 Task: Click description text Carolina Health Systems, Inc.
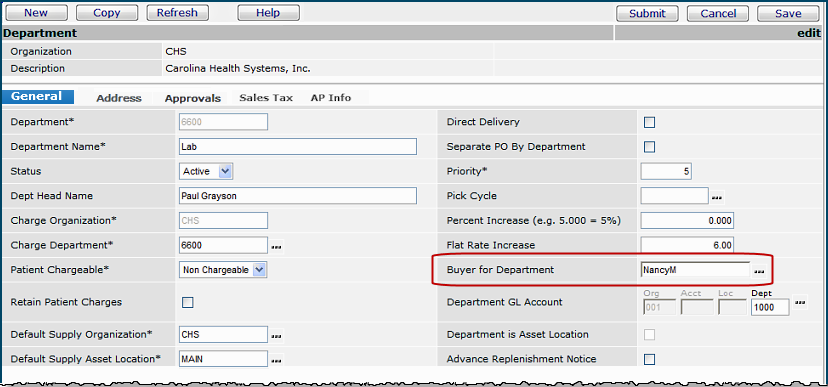tap(238, 69)
